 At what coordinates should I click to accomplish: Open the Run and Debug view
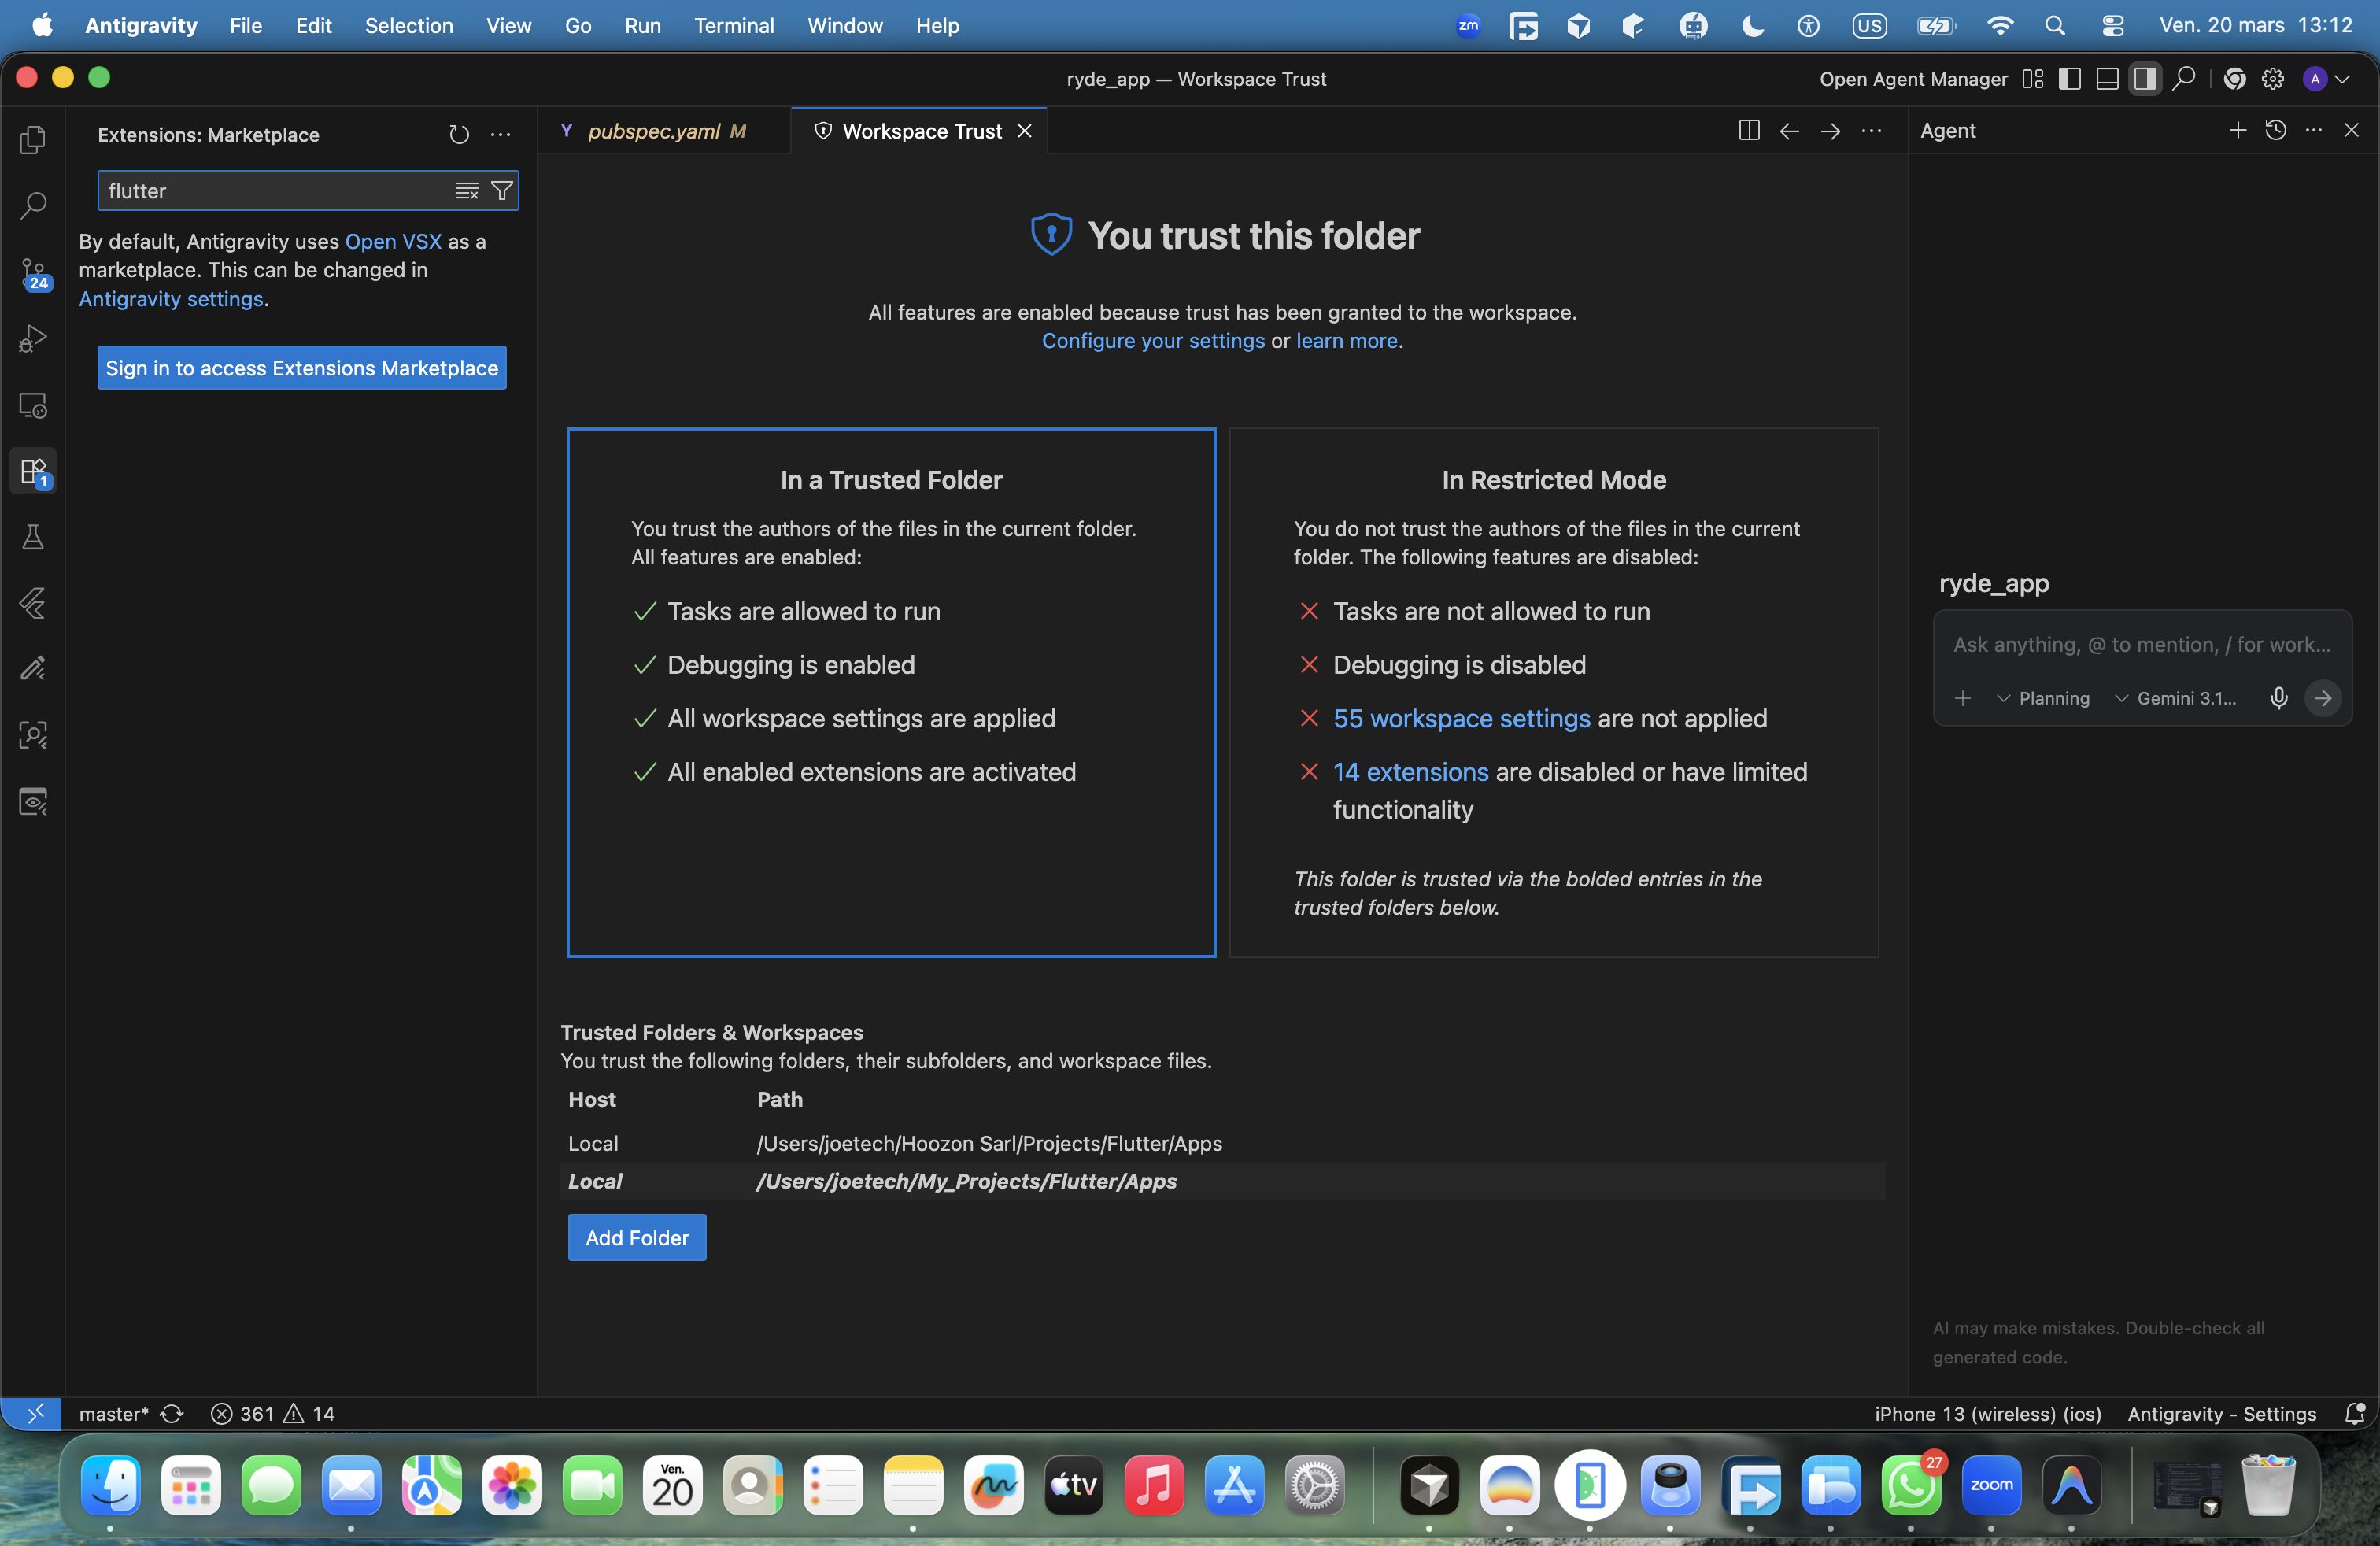33,339
